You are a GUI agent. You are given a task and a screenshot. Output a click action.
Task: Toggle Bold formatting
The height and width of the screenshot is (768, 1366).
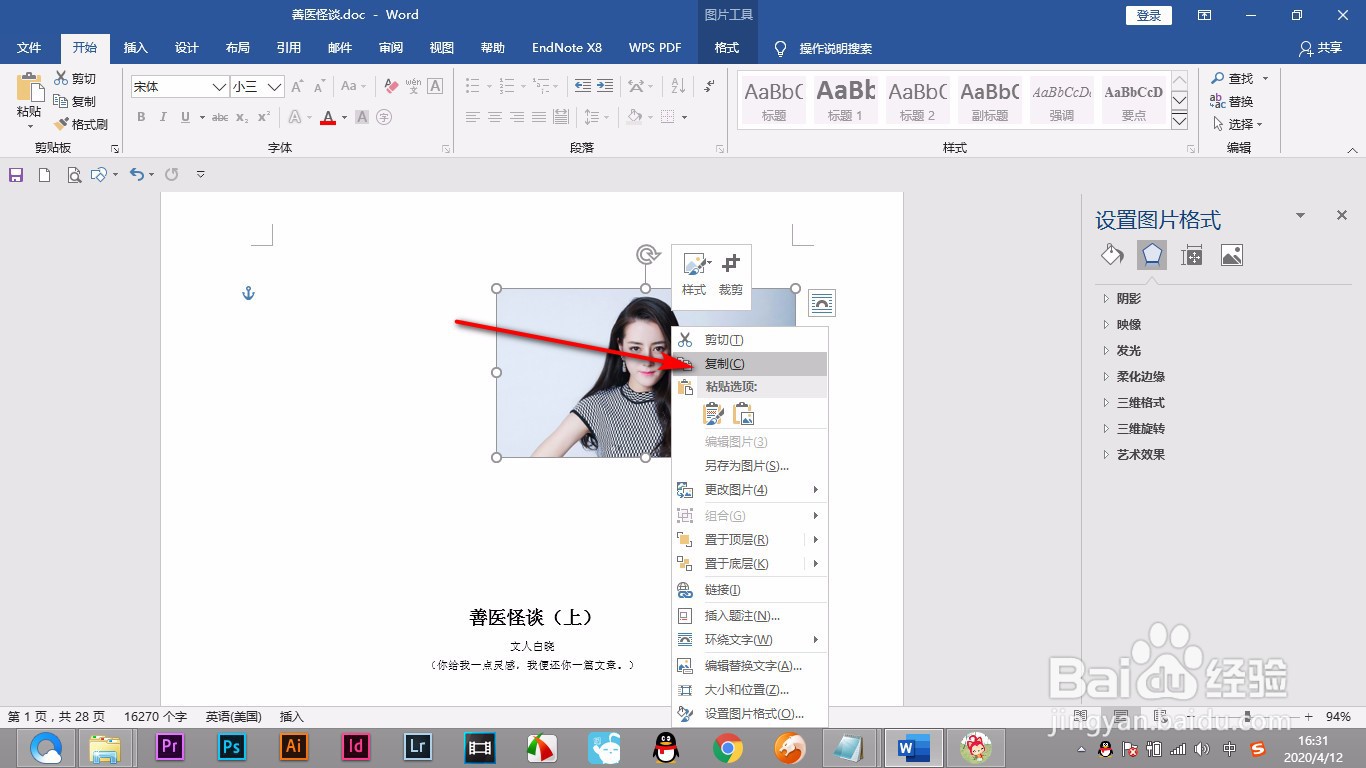(141, 117)
